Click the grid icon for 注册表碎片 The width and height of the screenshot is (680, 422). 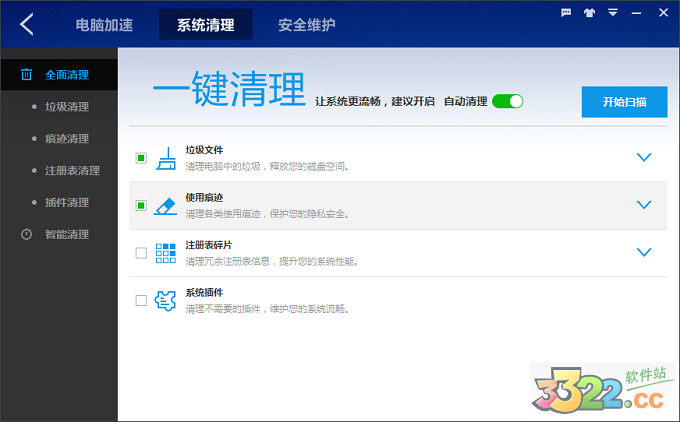166,253
